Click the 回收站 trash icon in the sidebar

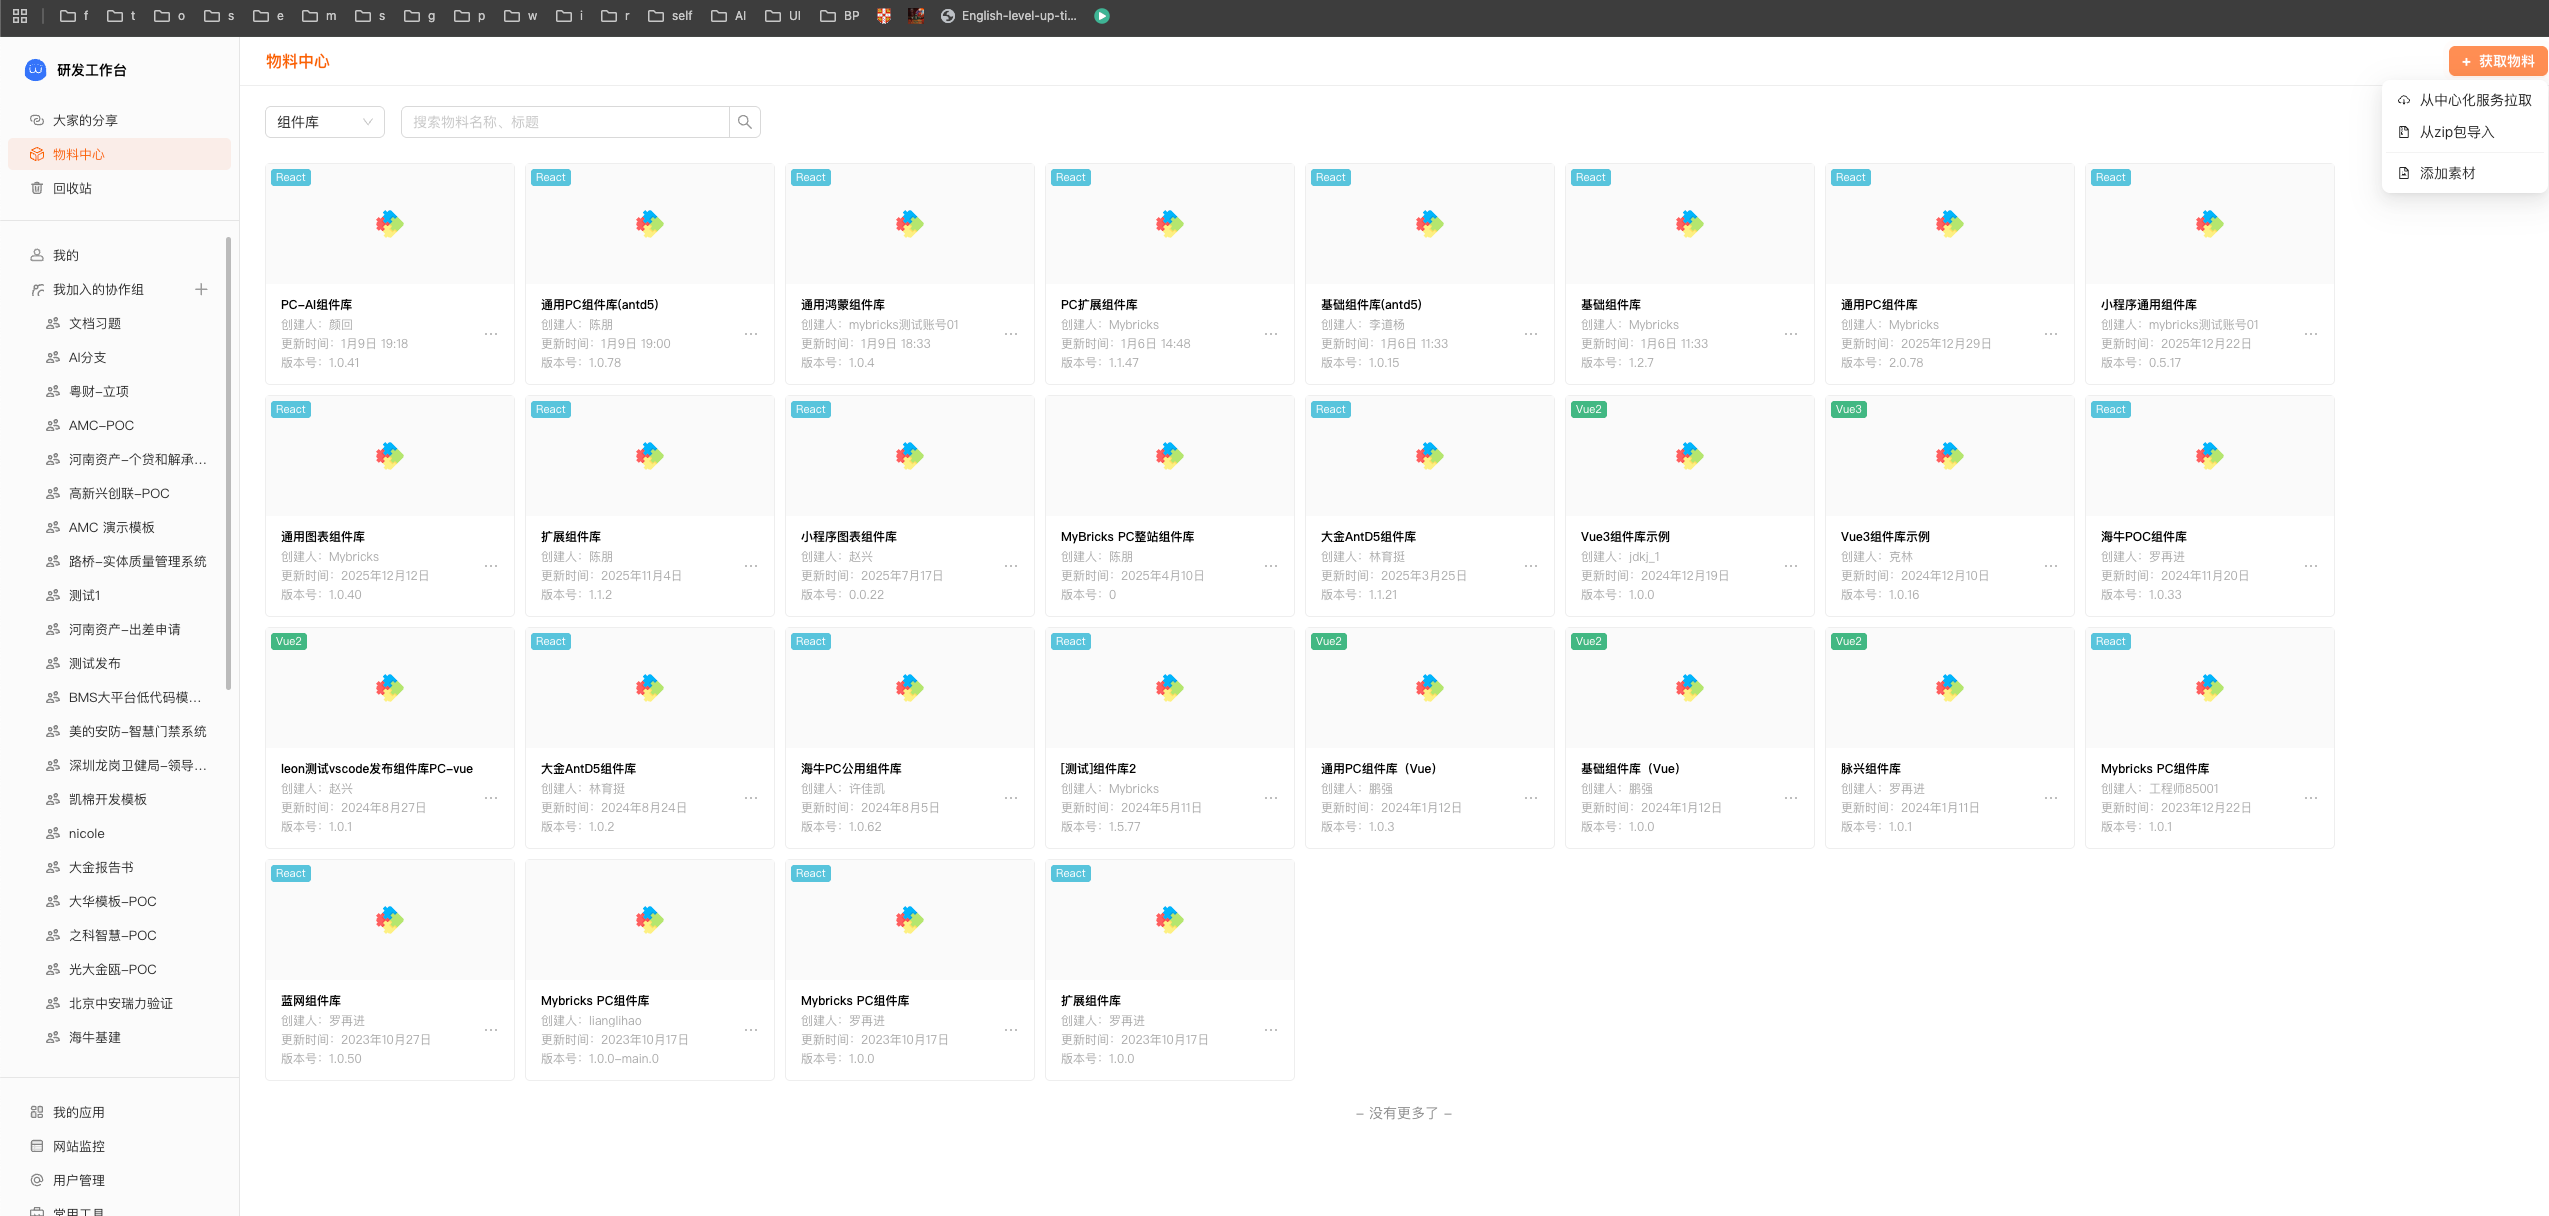click(x=37, y=188)
